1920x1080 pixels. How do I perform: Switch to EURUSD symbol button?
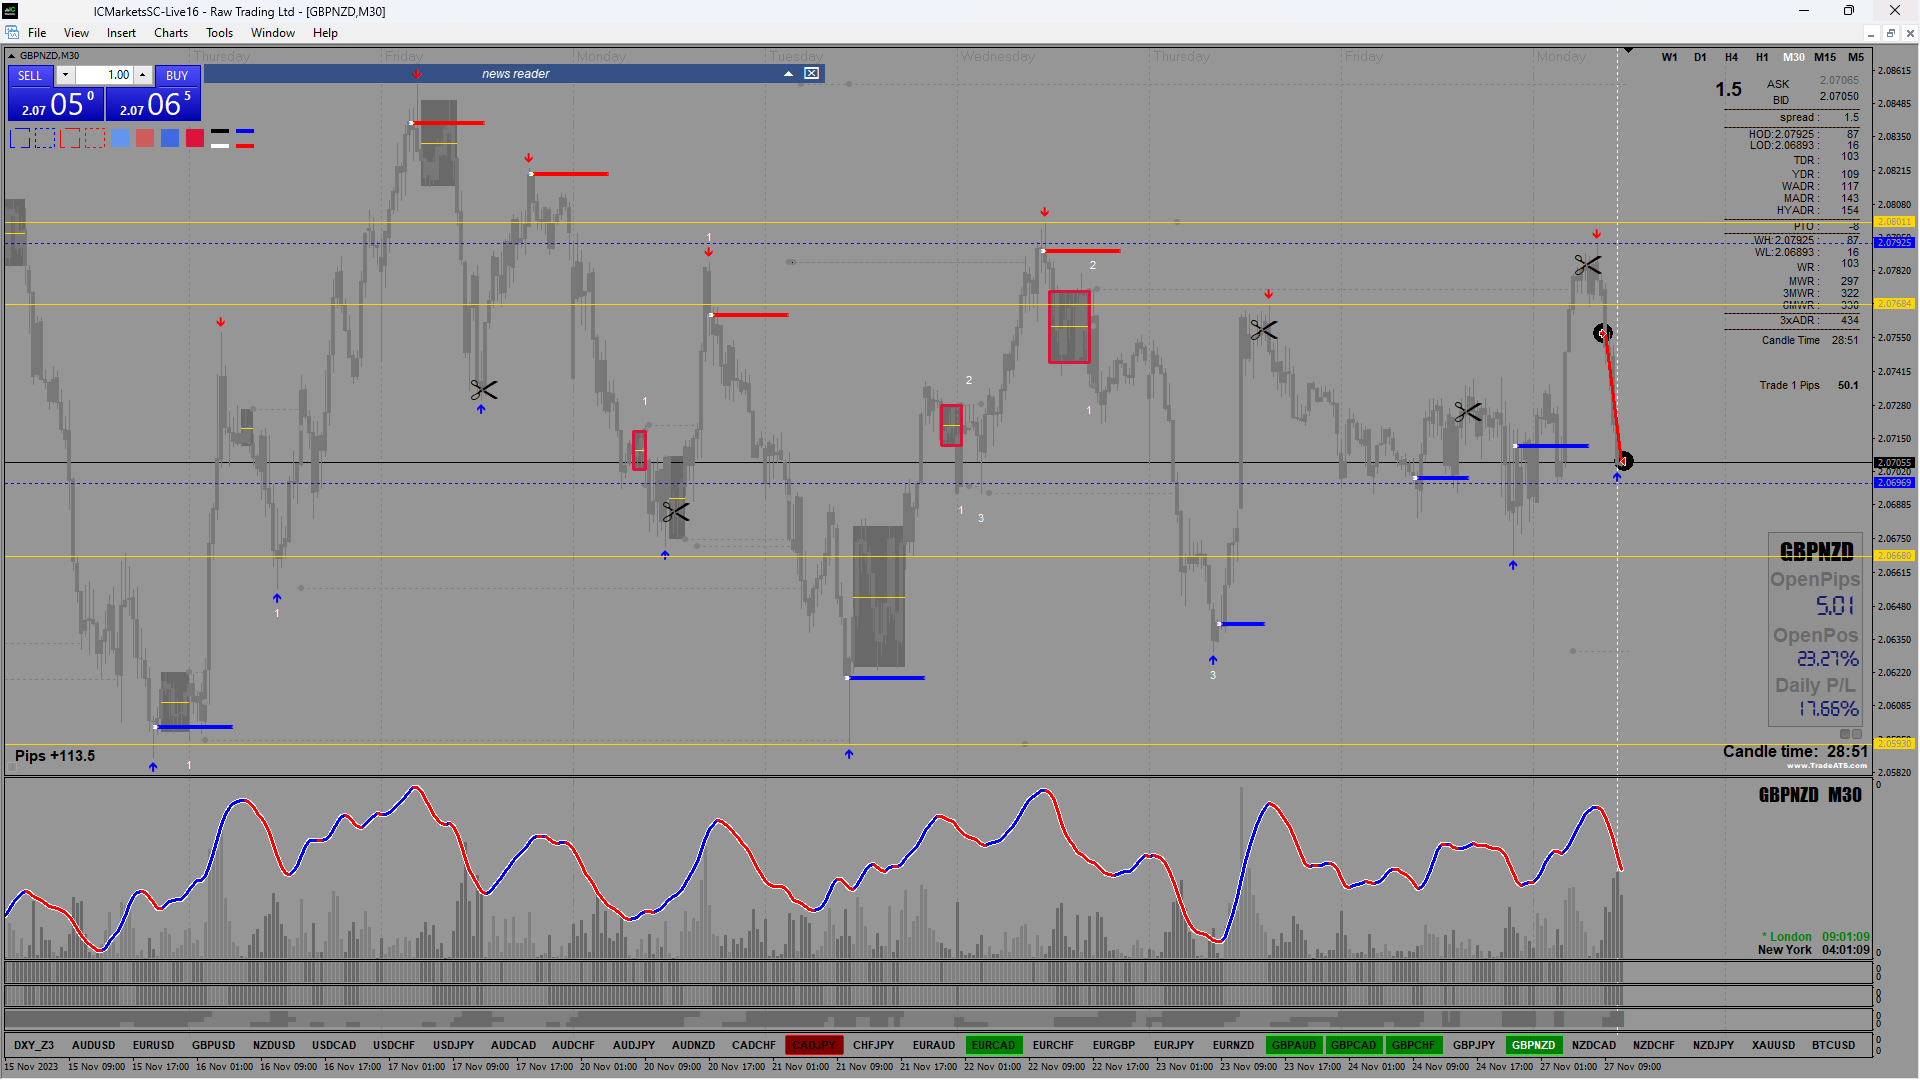(x=153, y=1045)
